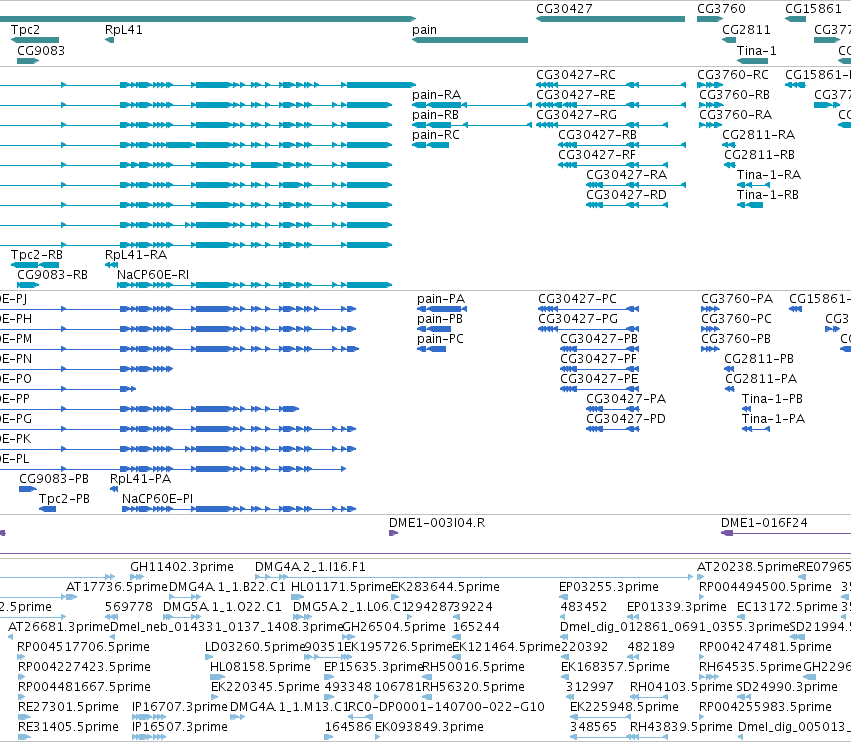Select transcript Tina-1-RB
Viewport: 851px width, 742px height.
pyautogui.click(x=767, y=195)
